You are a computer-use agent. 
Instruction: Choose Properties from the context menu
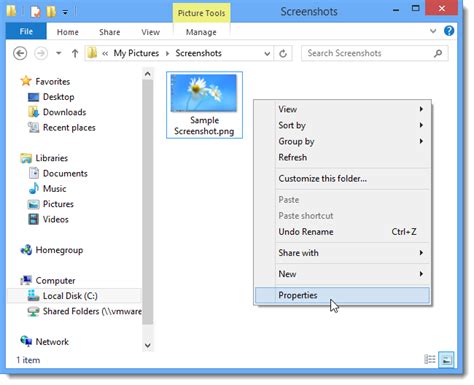click(x=343, y=295)
